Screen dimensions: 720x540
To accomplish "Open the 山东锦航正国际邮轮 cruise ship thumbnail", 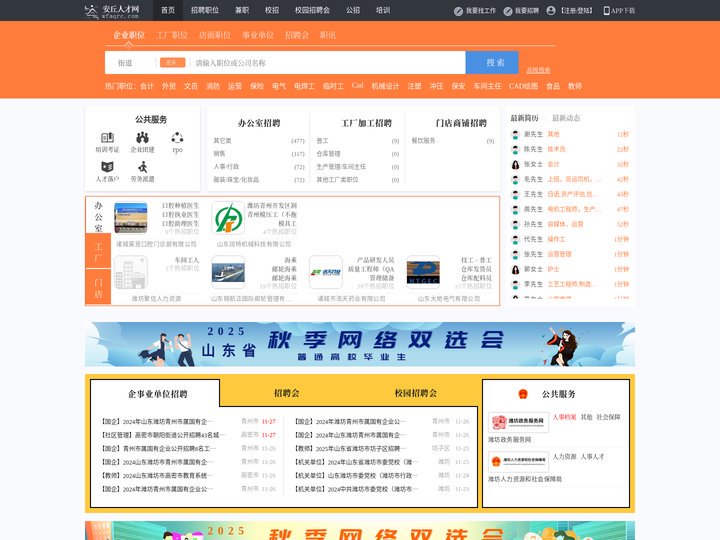I will 228,272.
